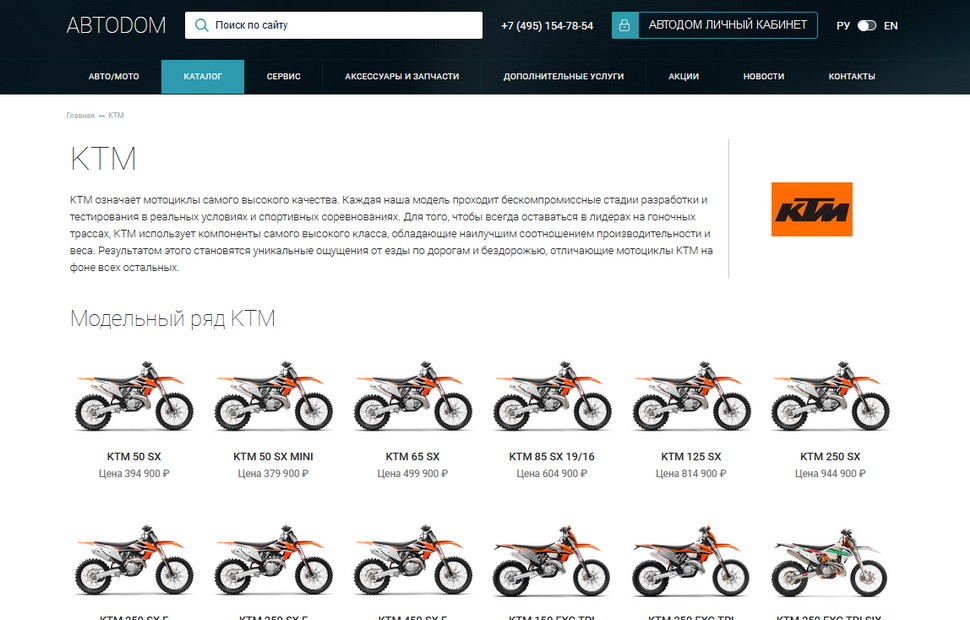Click the 'KTM 50 SX' model title
The width and height of the screenshot is (970, 620).
pyautogui.click(x=134, y=457)
